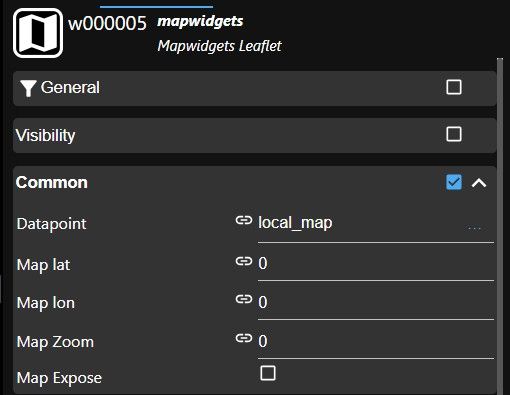Collapse the Common section with chevron
The image size is (510, 395).
click(479, 183)
